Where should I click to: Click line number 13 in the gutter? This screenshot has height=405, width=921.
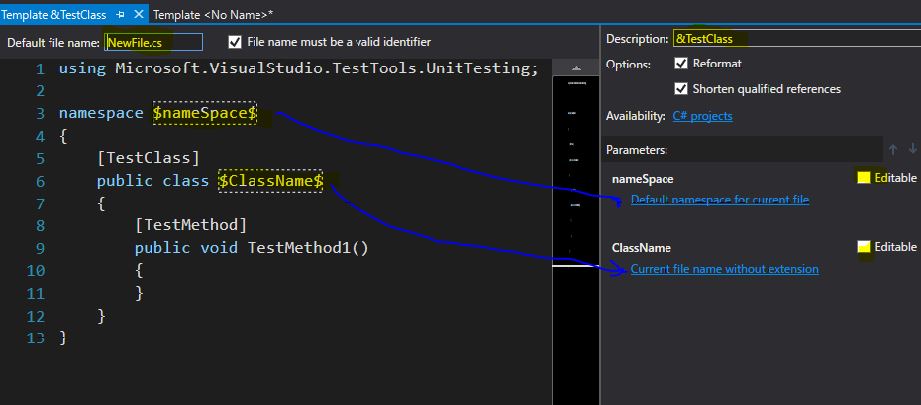pos(36,339)
